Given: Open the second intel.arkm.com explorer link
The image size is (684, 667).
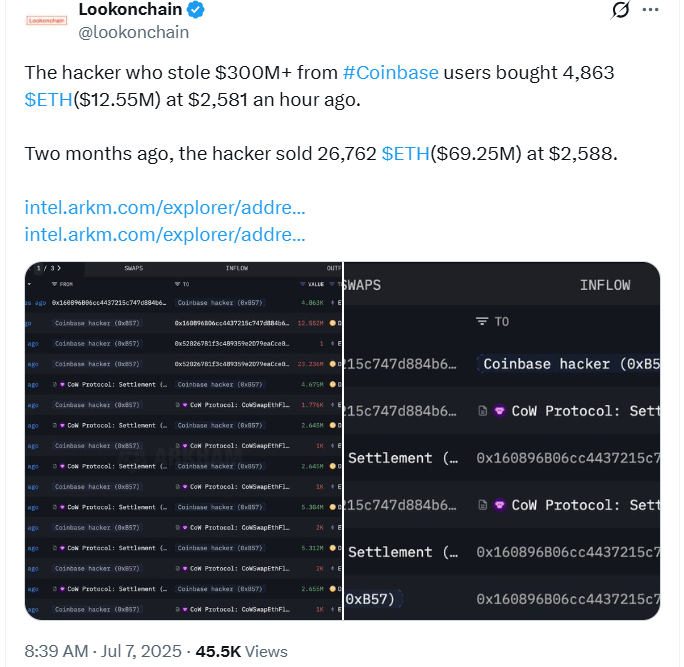Looking at the screenshot, I should (165, 235).
